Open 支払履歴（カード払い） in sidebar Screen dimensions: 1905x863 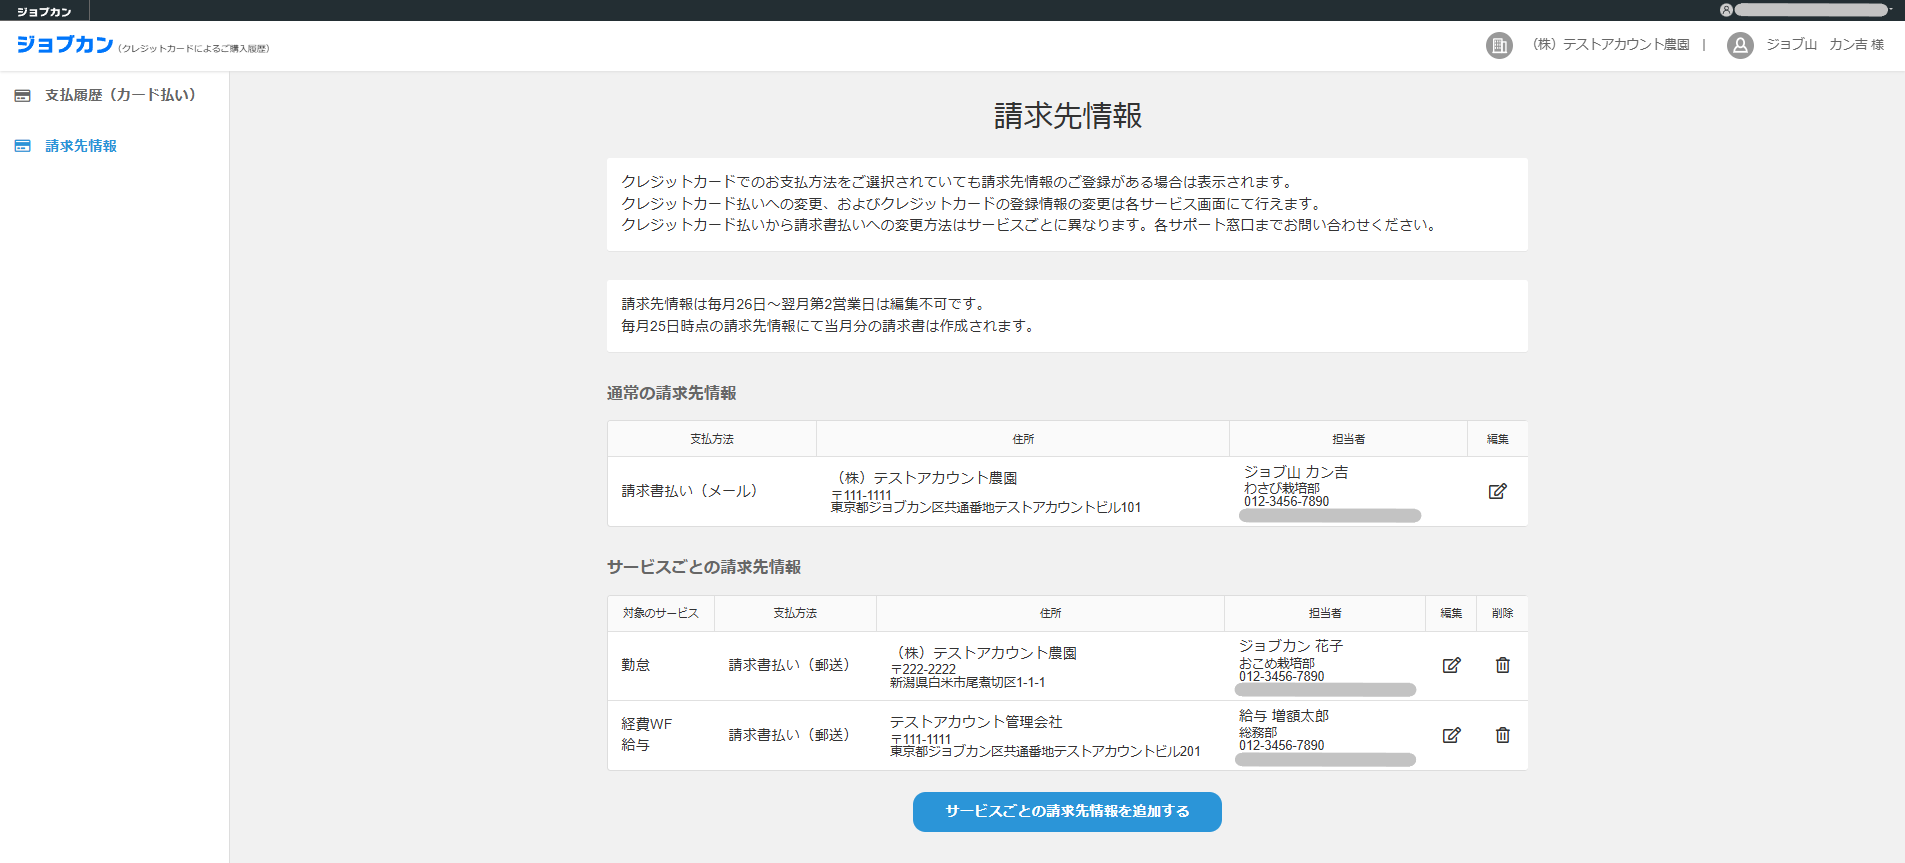120,95
